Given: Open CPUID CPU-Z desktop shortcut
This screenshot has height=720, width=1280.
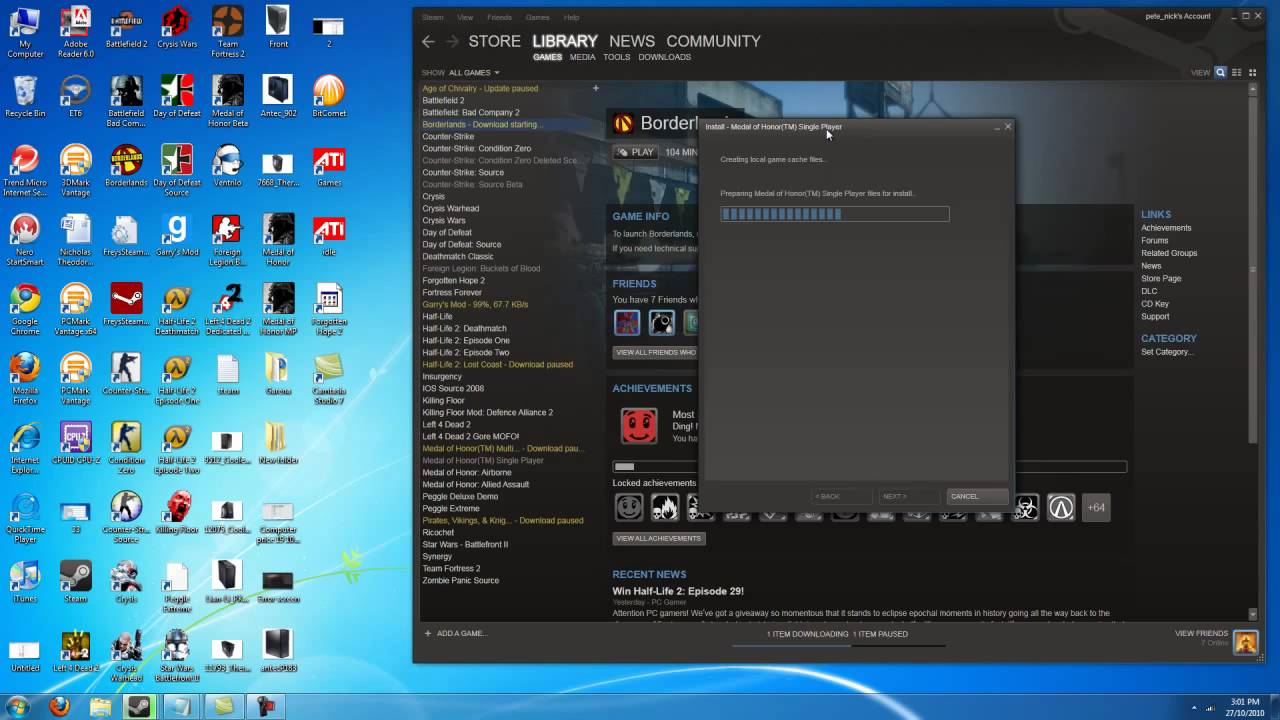Looking at the screenshot, I should 75,444.
